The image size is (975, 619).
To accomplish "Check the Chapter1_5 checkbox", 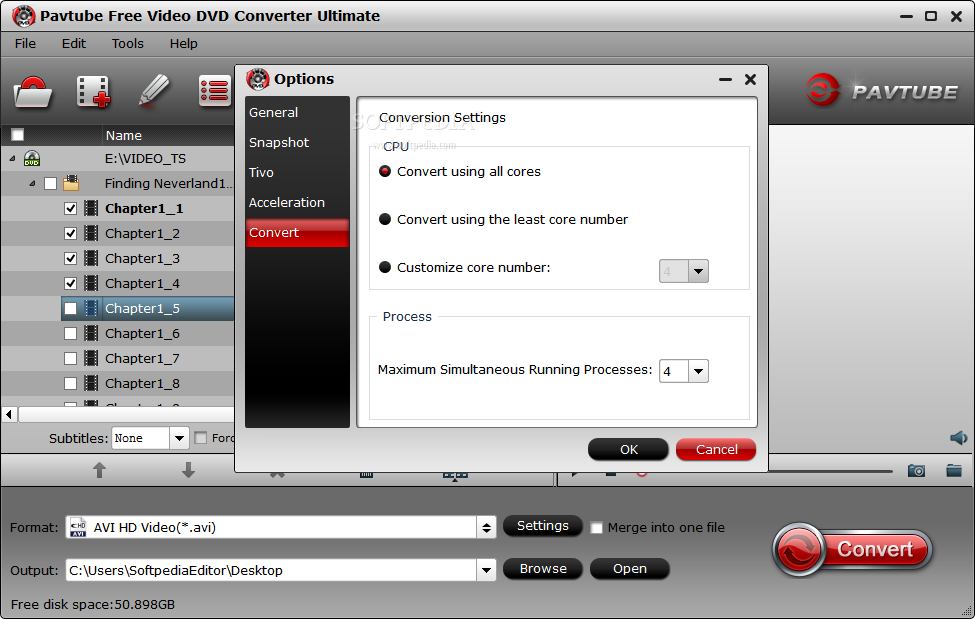I will point(70,309).
